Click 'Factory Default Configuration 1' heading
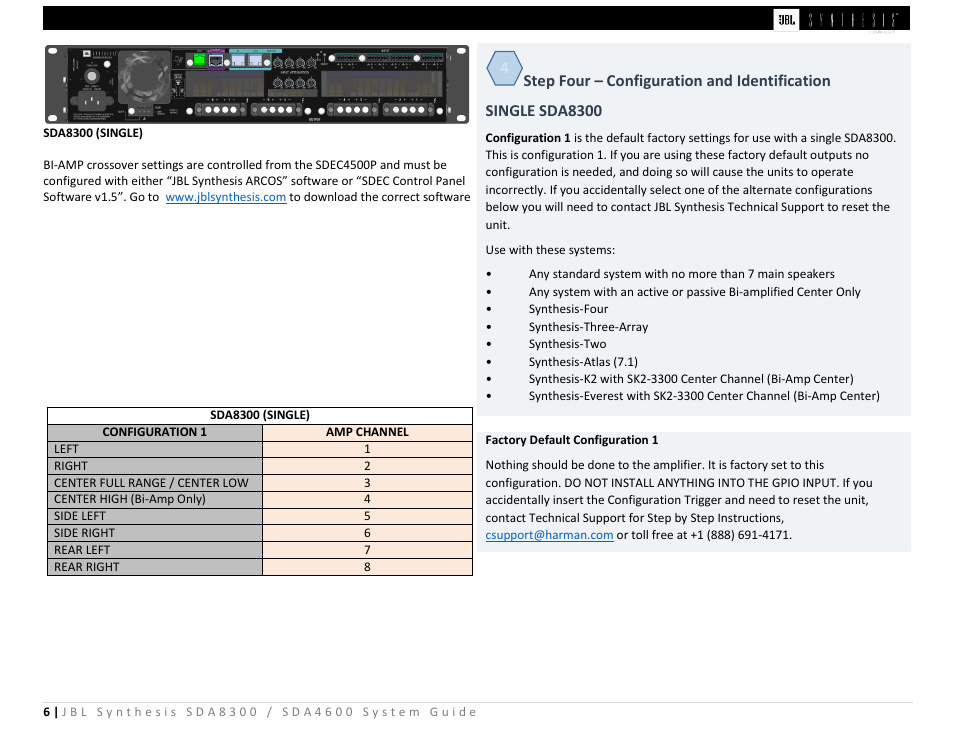Viewport: 954px width, 738px height. click(x=571, y=440)
